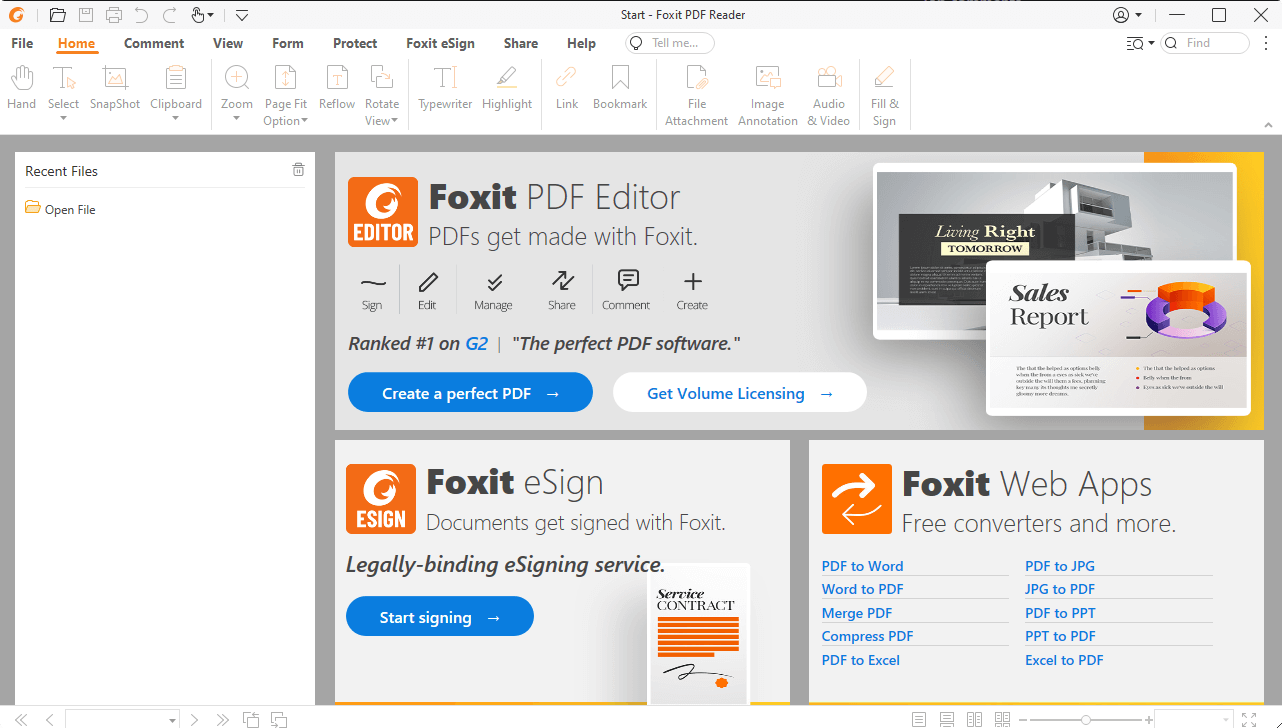This screenshot has width=1282, height=728.
Task: Switch to facing pages view in the status bar
Action: tap(974, 720)
